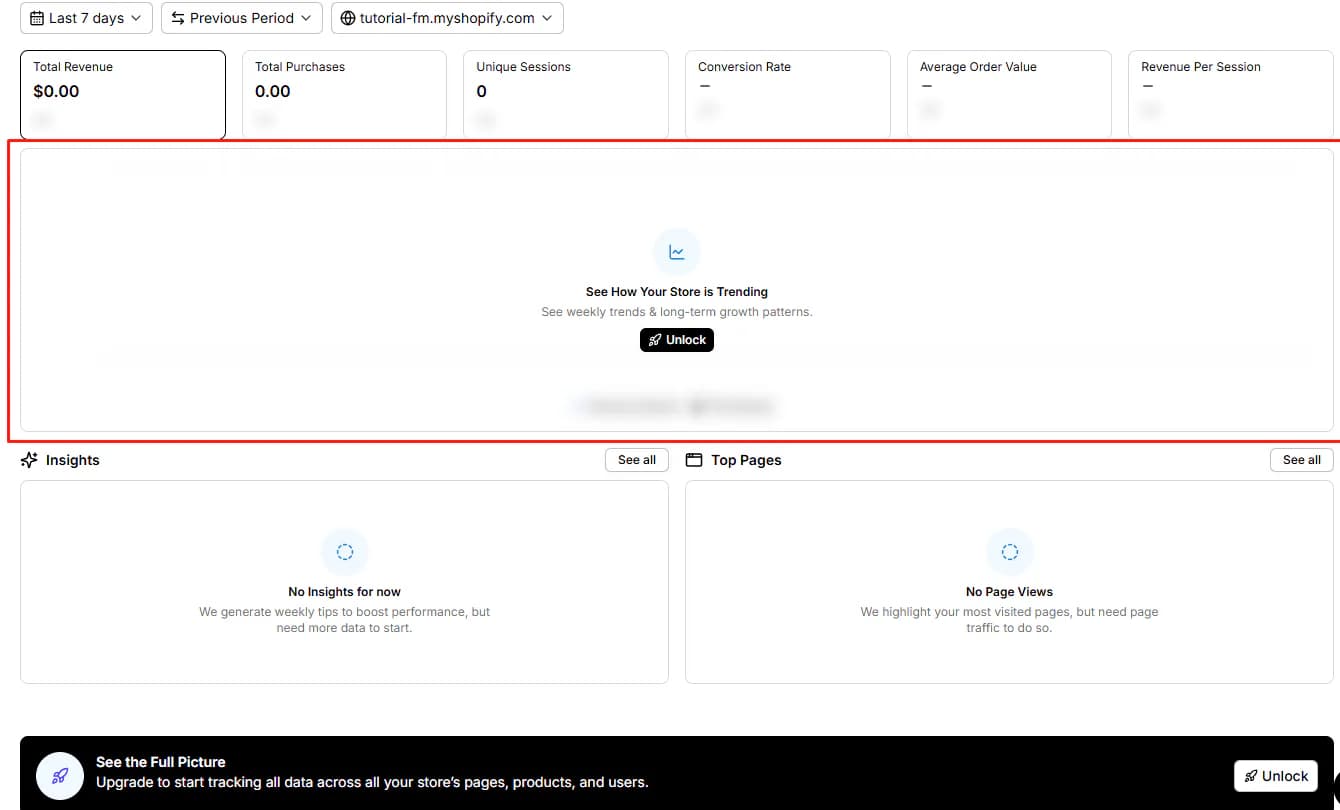The height and width of the screenshot is (810, 1340).
Task: Click the trending chart icon in the chart panel
Action: tap(677, 252)
